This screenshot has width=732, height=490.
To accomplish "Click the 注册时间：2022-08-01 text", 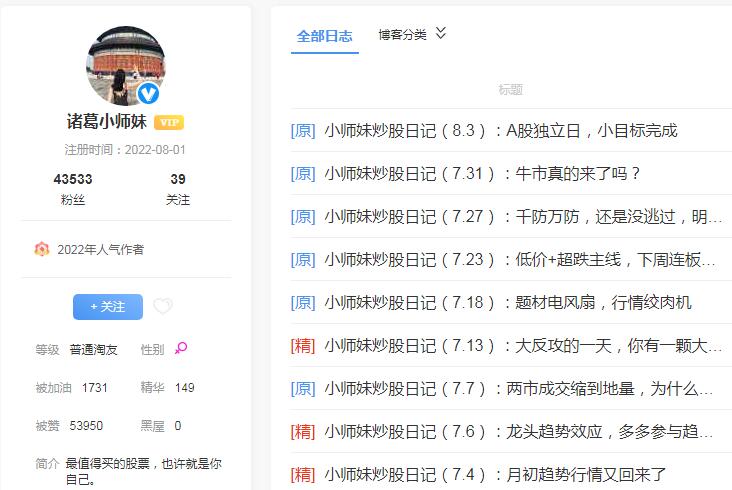I will 125,150.
